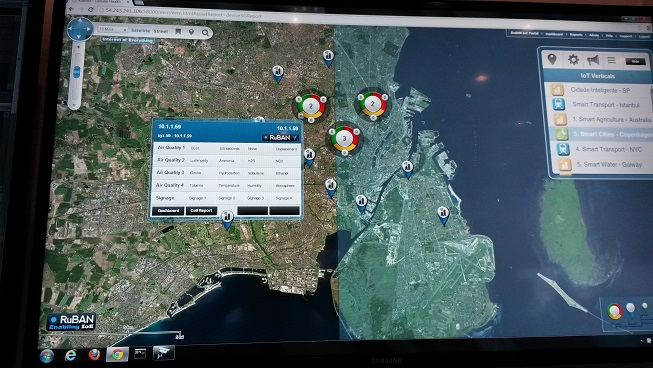Image resolution: width=653 pixels, height=368 pixels.
Task: Open Reports in the top navigation
Action: point(576,35)
